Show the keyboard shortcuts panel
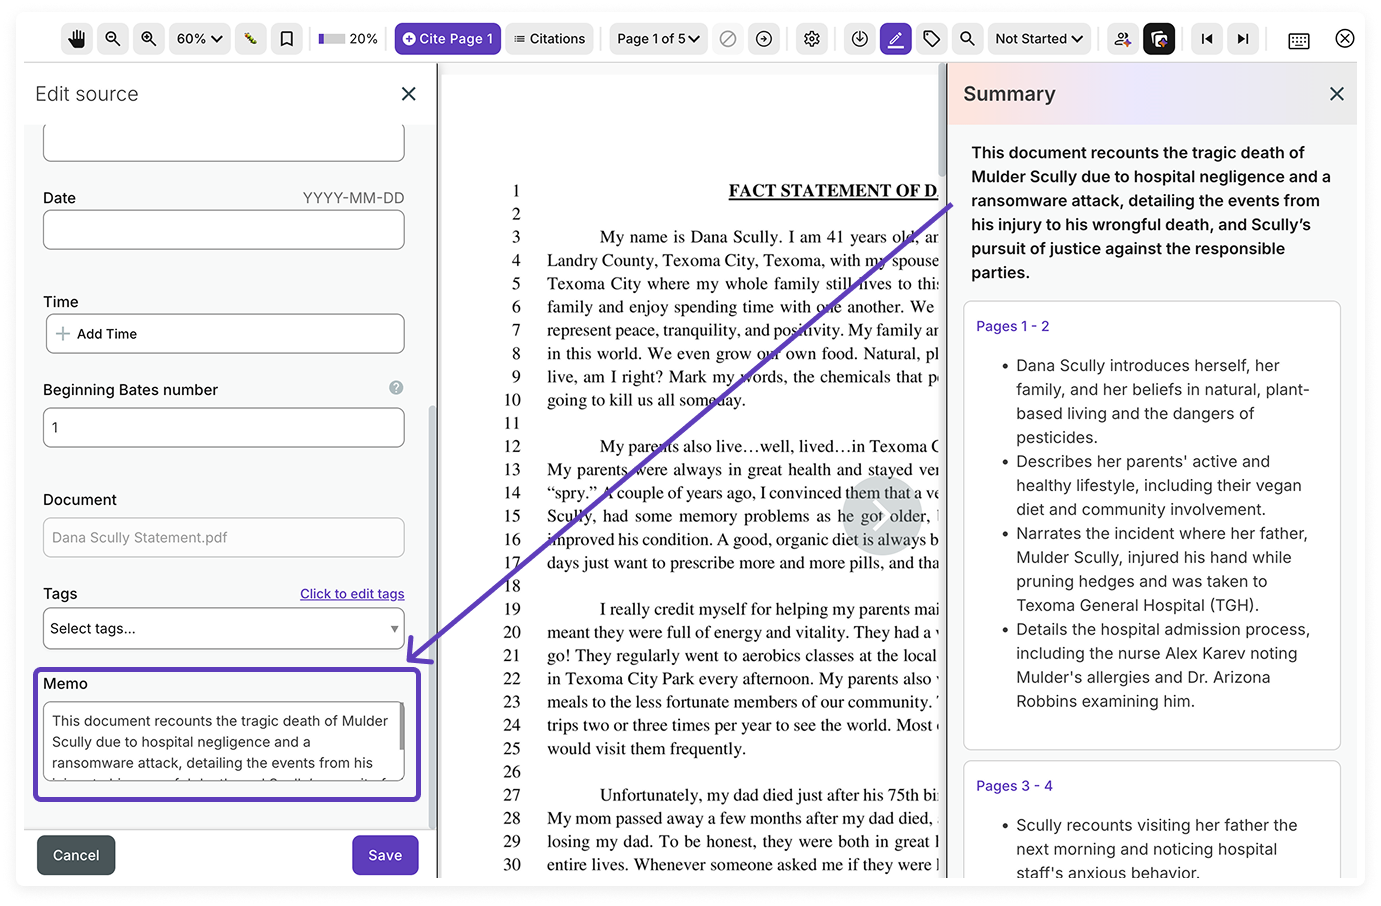Image resolution: width=1381 pixels, height=906 pixels. tap(1298, 38)
